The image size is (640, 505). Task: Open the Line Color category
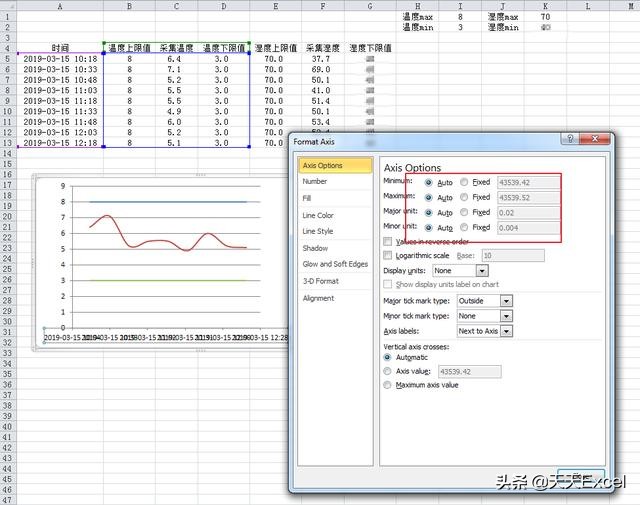pyautogui.click(x=318, y=215)
